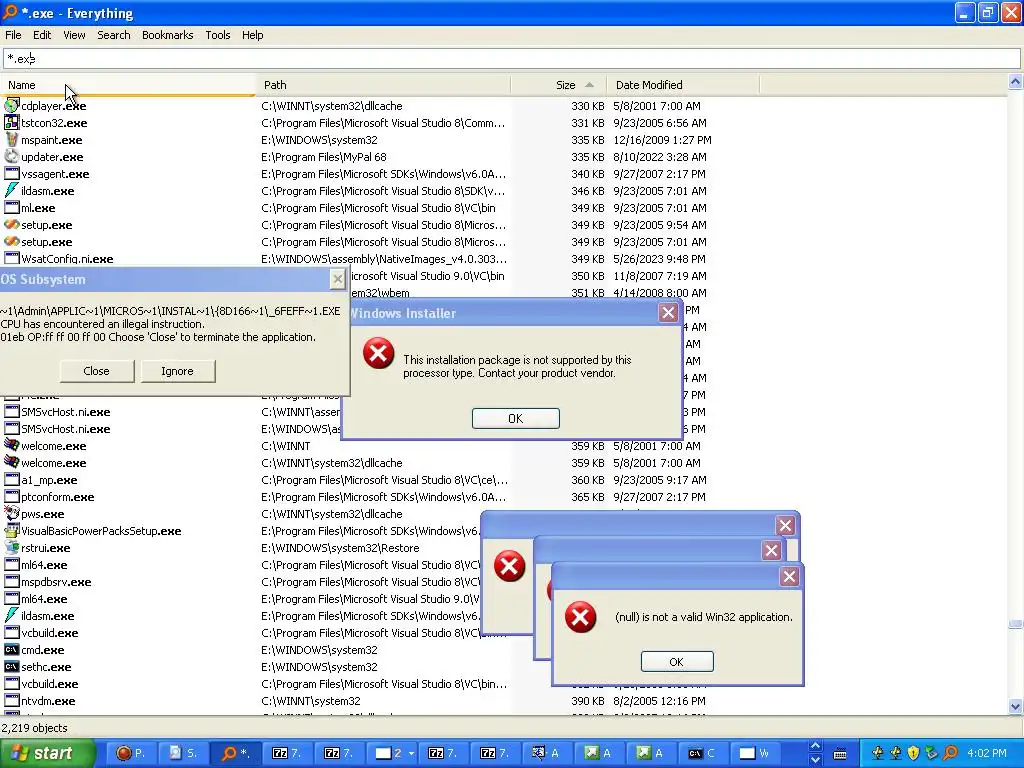Click the mspdbsrv.exe file icon
The image size is (1024, 768).
12,581
